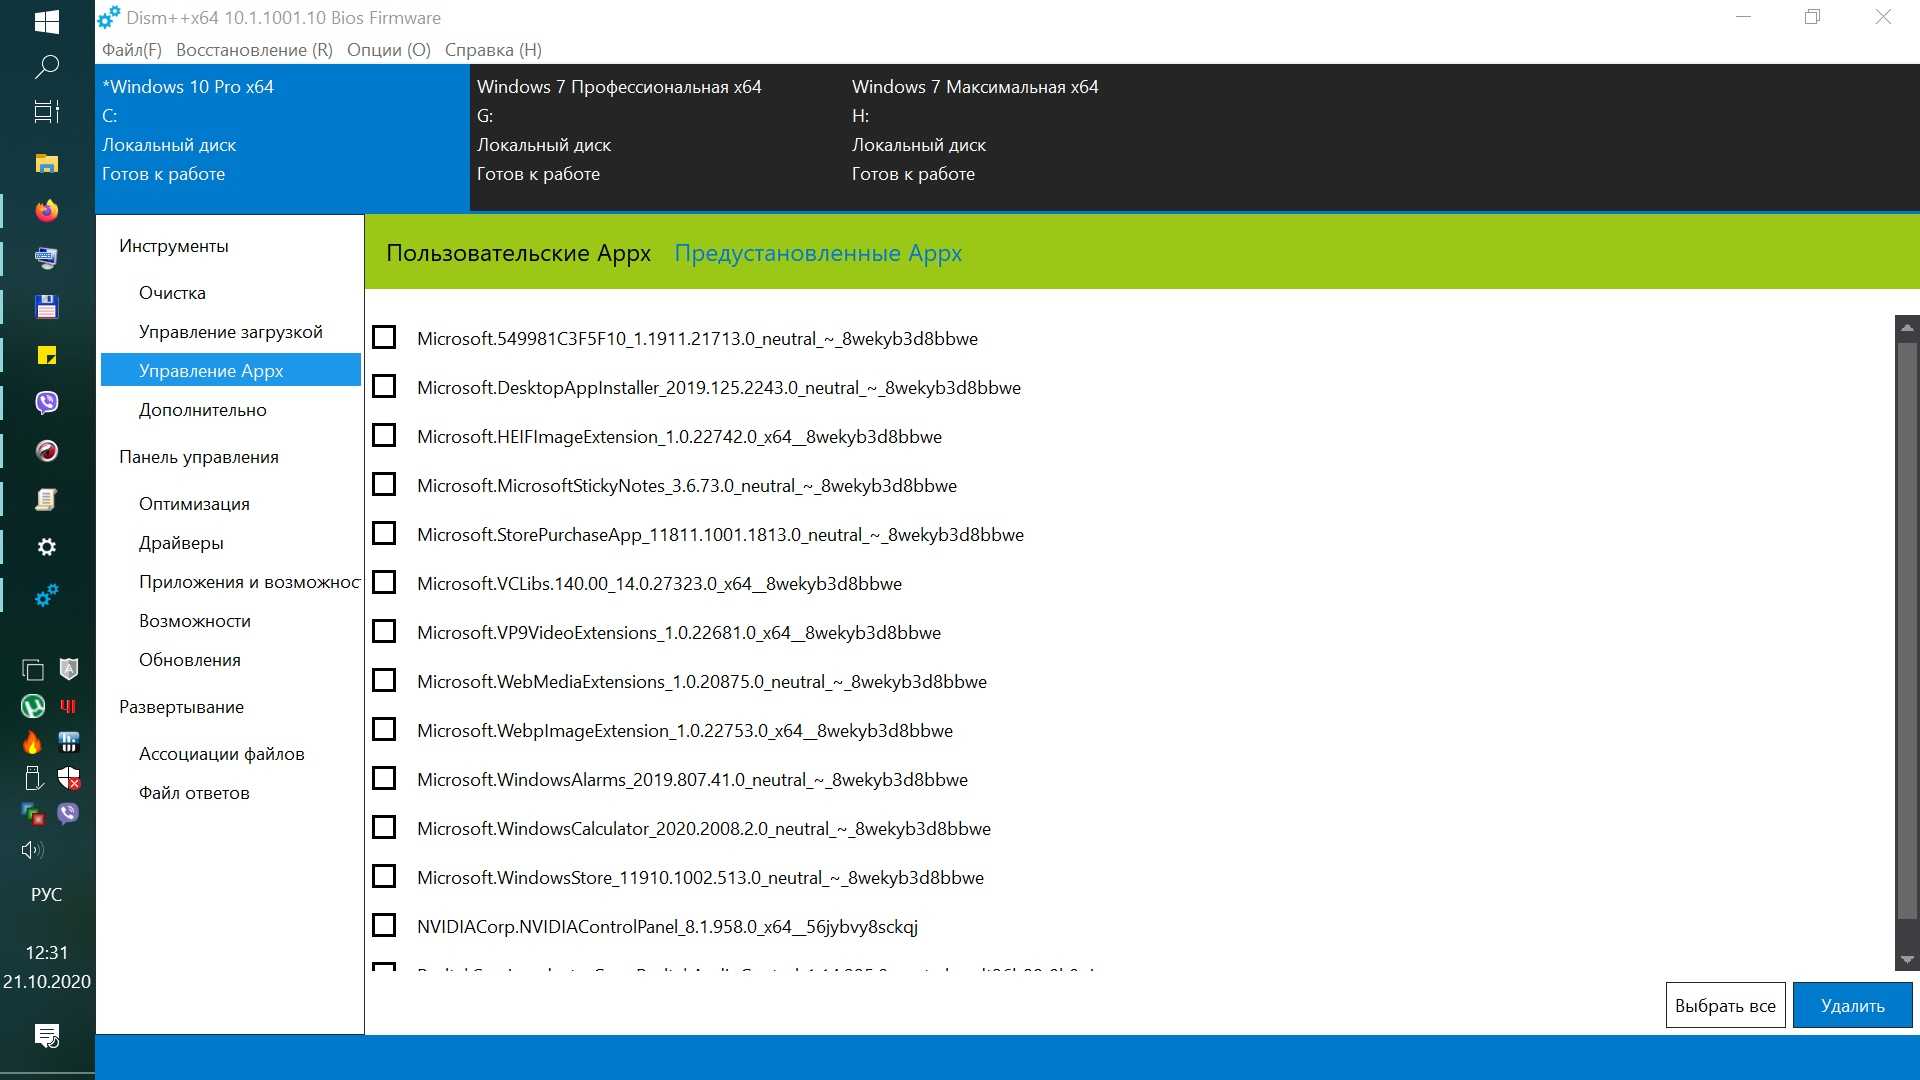Click the Удалить button
The height and width of the screenshot is (1080, 1920).
point(1851,1006)
